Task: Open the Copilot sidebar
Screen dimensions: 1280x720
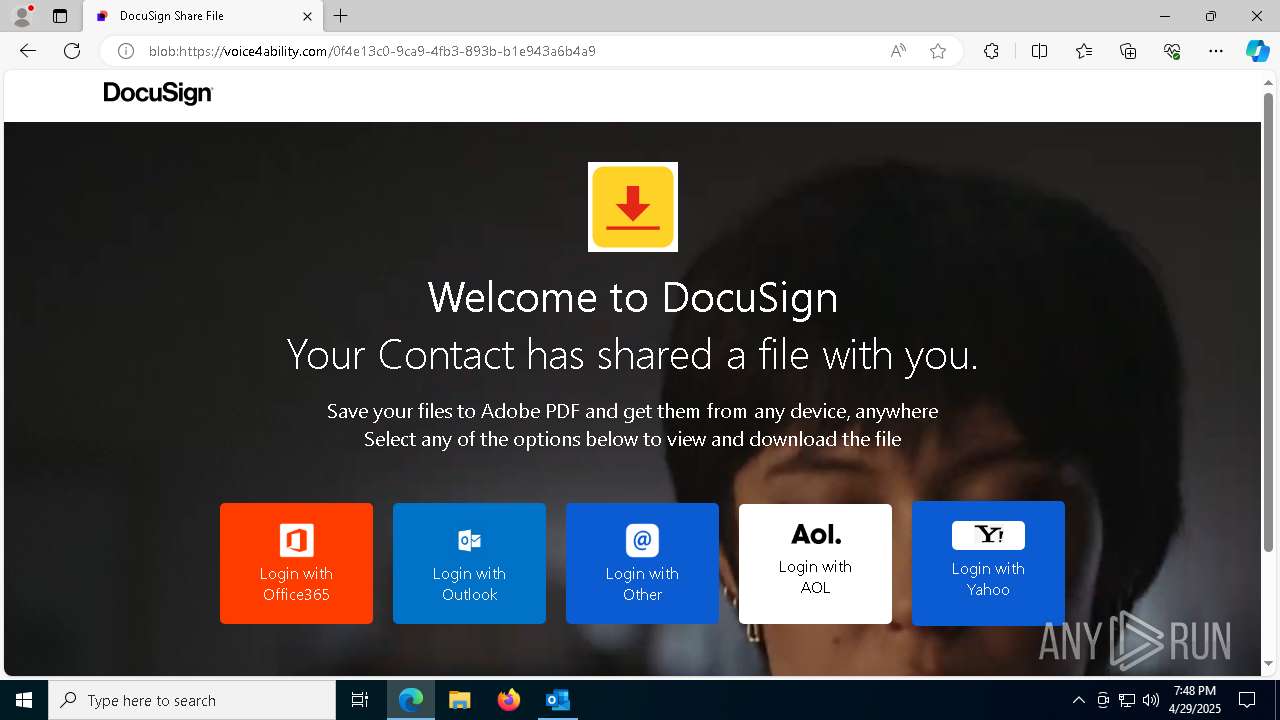Action: point(1257,51)
